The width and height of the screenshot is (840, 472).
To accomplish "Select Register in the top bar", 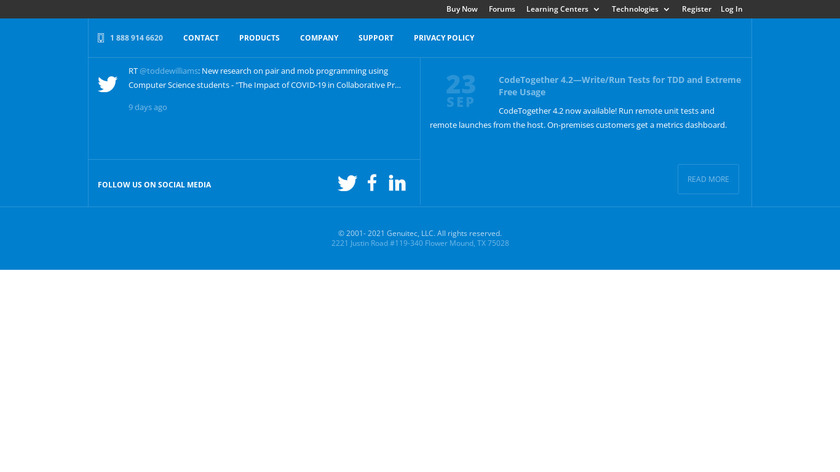I will click(x=696, y=9).
